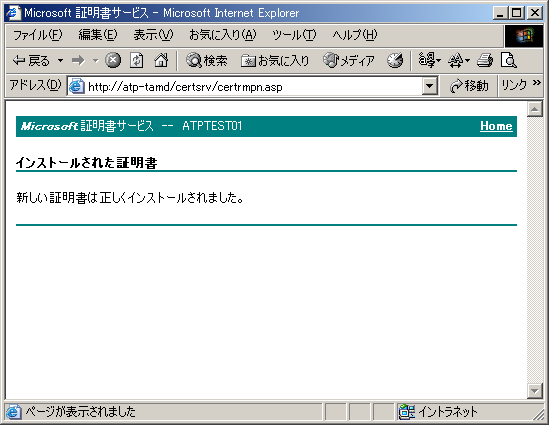549x425 pixels.
Task: Open the Help (ヘルプ) menu
Action: (355, 35)
